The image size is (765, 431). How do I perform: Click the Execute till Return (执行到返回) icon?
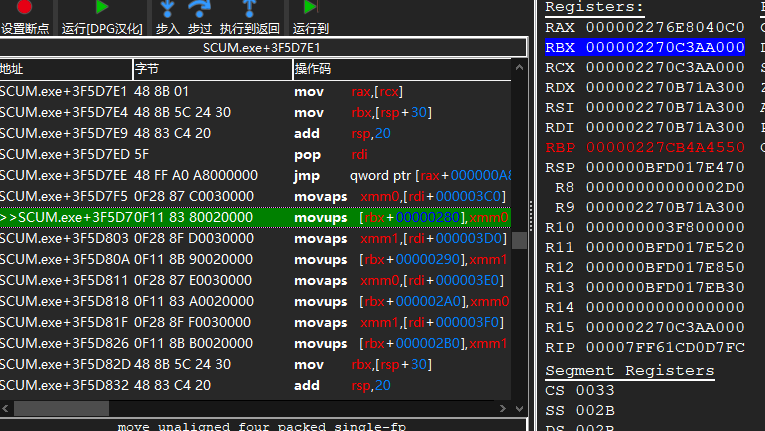click(x=249, y=9)
